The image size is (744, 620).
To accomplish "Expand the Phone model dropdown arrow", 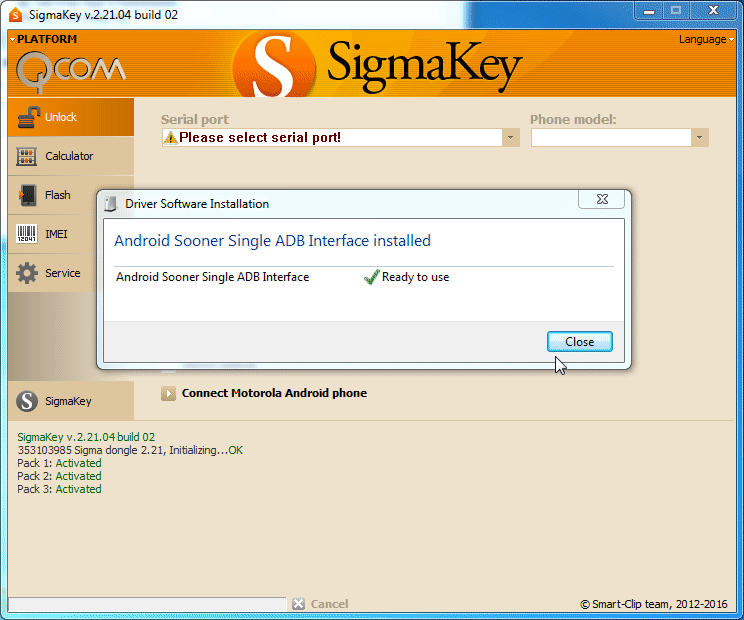I will (x=699, y=138).
